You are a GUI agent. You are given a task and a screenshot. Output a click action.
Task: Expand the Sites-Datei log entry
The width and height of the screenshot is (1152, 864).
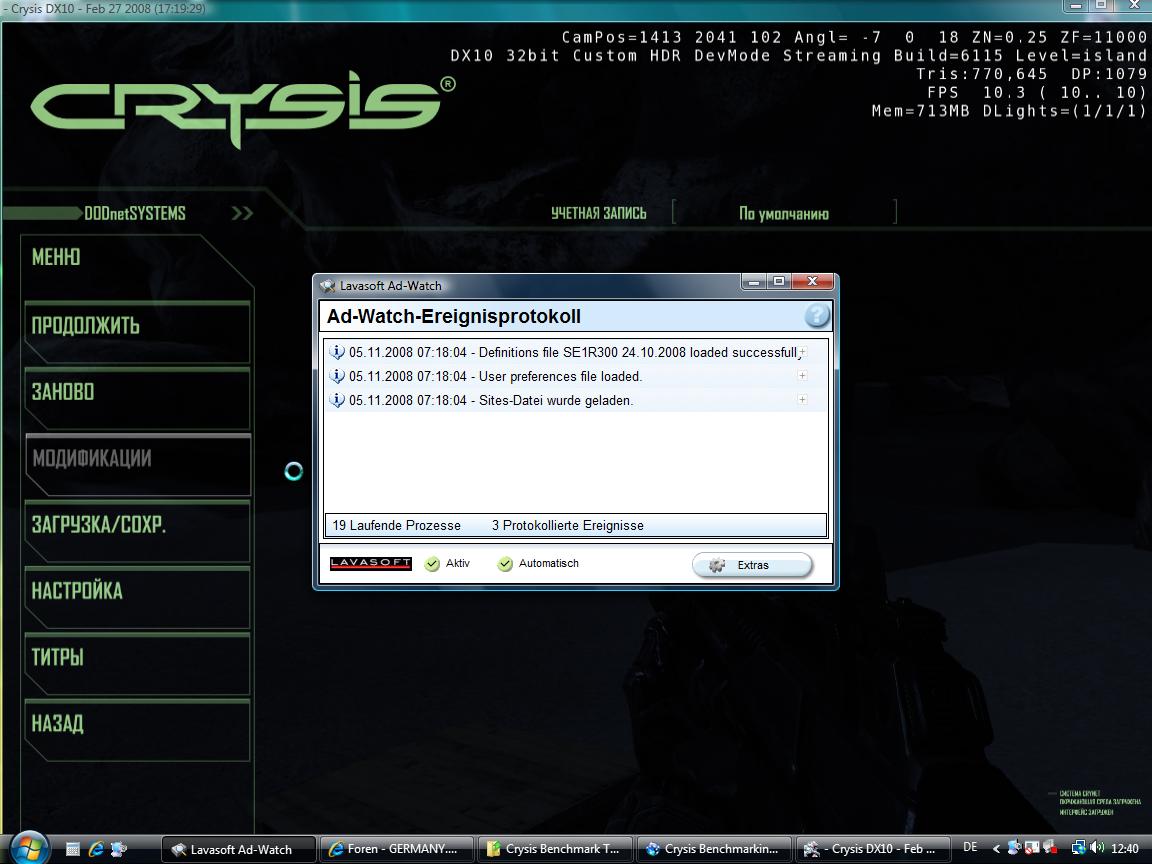coord(802,400)
